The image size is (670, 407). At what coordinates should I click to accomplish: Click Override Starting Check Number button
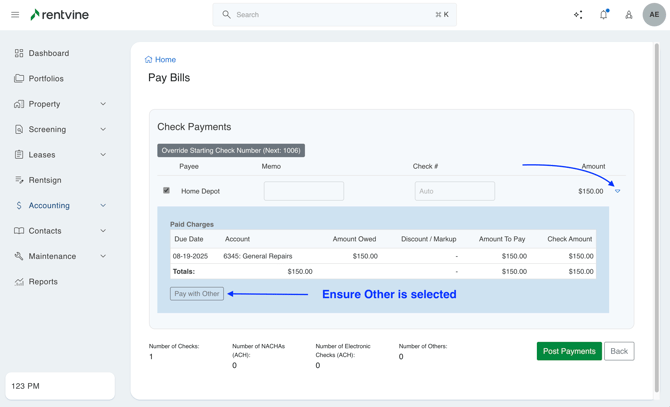click(x=231, y=151)
